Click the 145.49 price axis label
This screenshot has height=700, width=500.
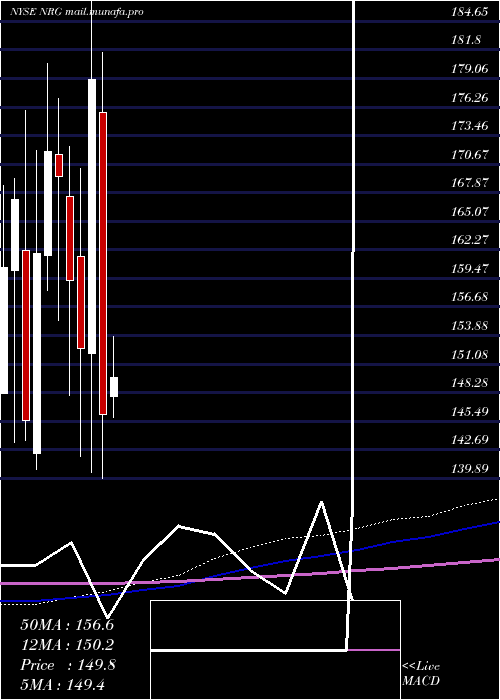pyautogui.click(x=469, y=411)
